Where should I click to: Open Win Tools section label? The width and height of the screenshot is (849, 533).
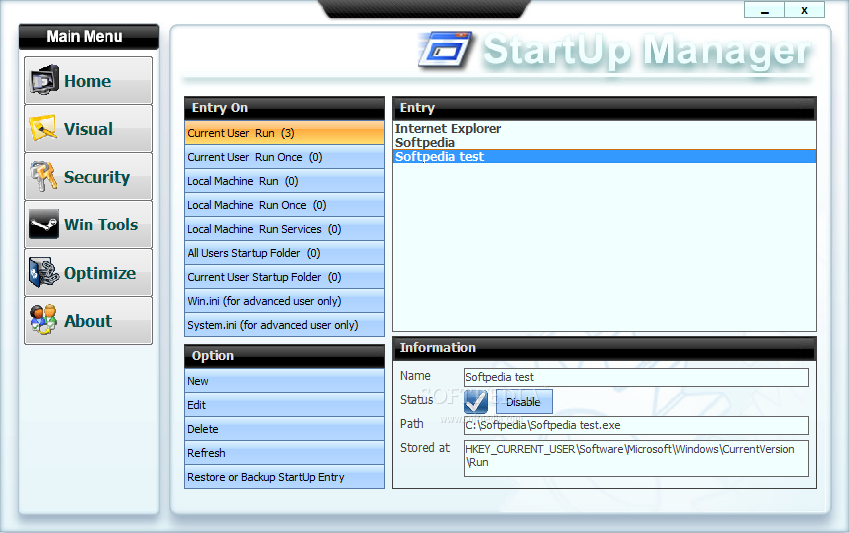101,225
